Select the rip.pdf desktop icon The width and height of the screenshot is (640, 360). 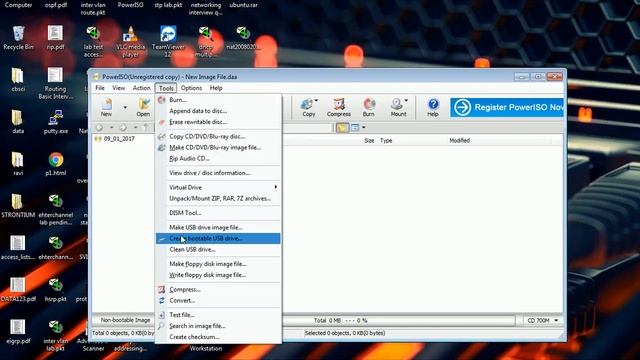pos(56,38)
